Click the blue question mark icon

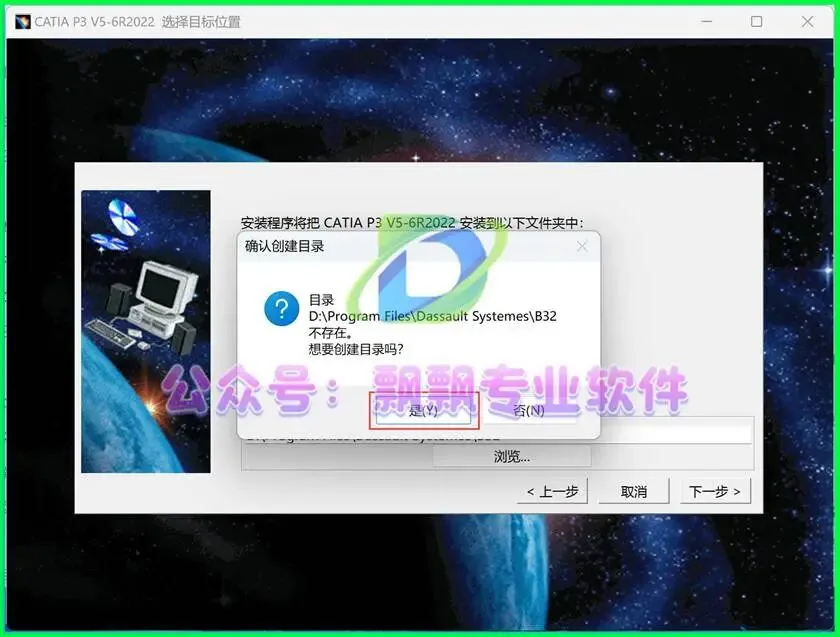(x=282, y=309)
